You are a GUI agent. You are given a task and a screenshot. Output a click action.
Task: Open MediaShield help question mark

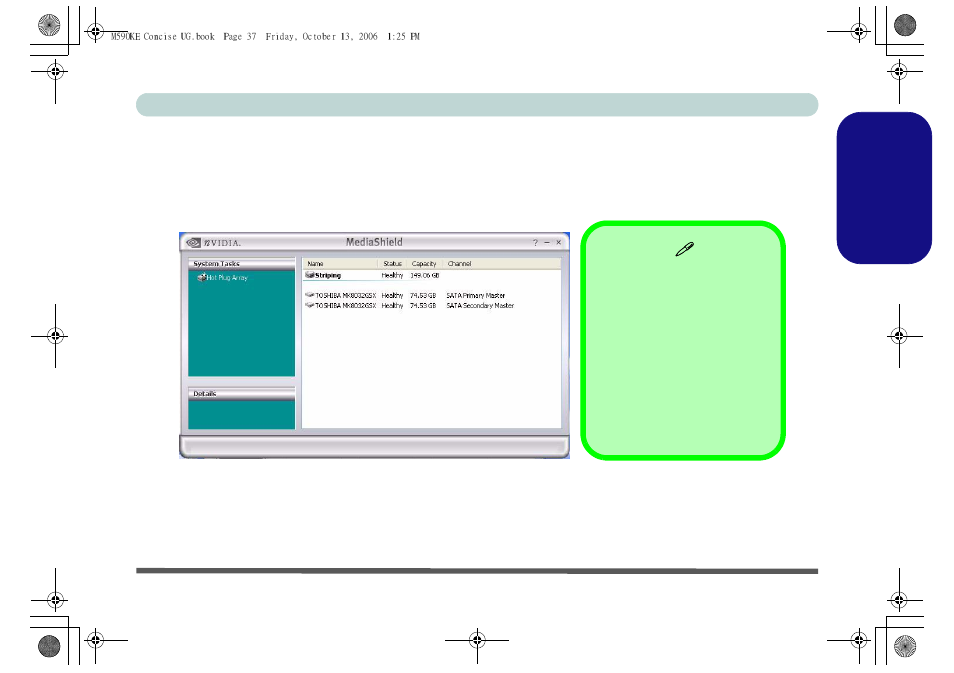tap(535, 242)
